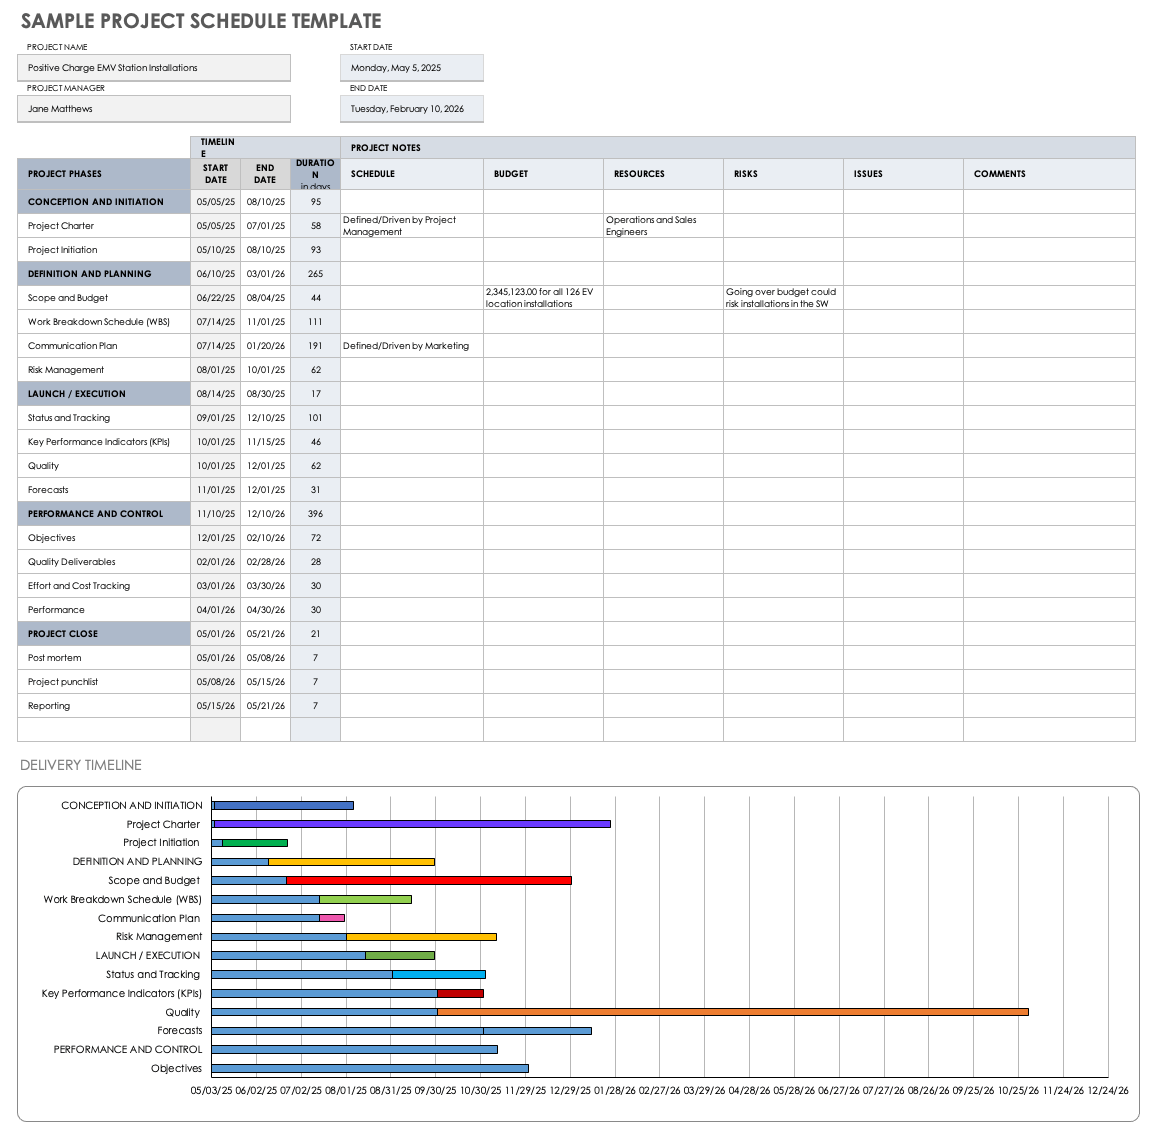Click the Reporting row end date cell
1160x1143 pixels.
264,705
